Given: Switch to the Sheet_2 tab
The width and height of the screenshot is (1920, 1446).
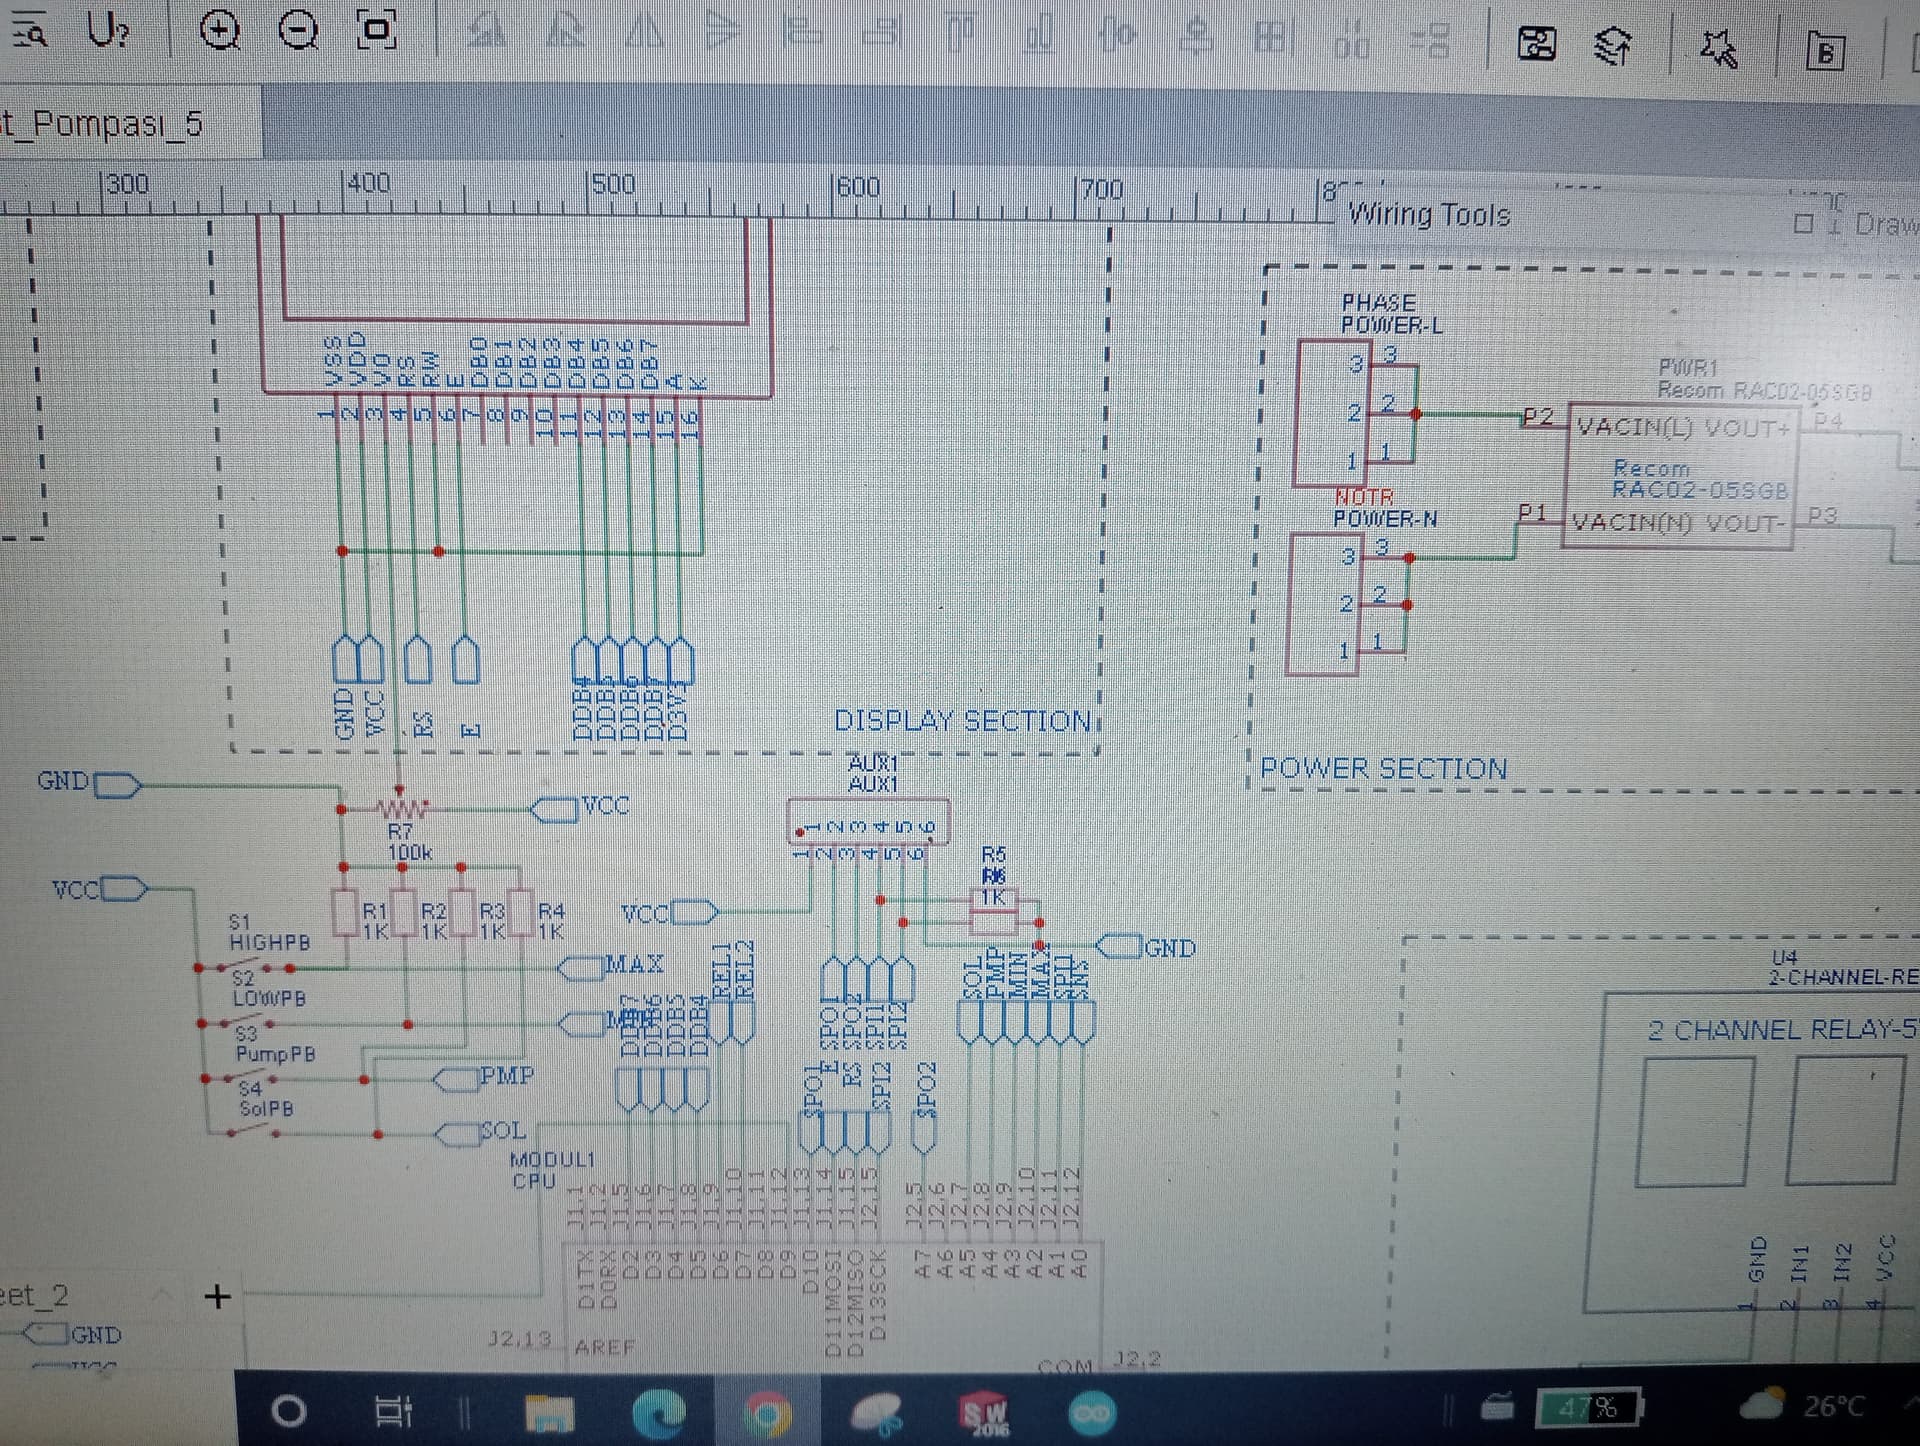Looking at the screenshot, I should pyautogui.click(x=35, y=1296).
